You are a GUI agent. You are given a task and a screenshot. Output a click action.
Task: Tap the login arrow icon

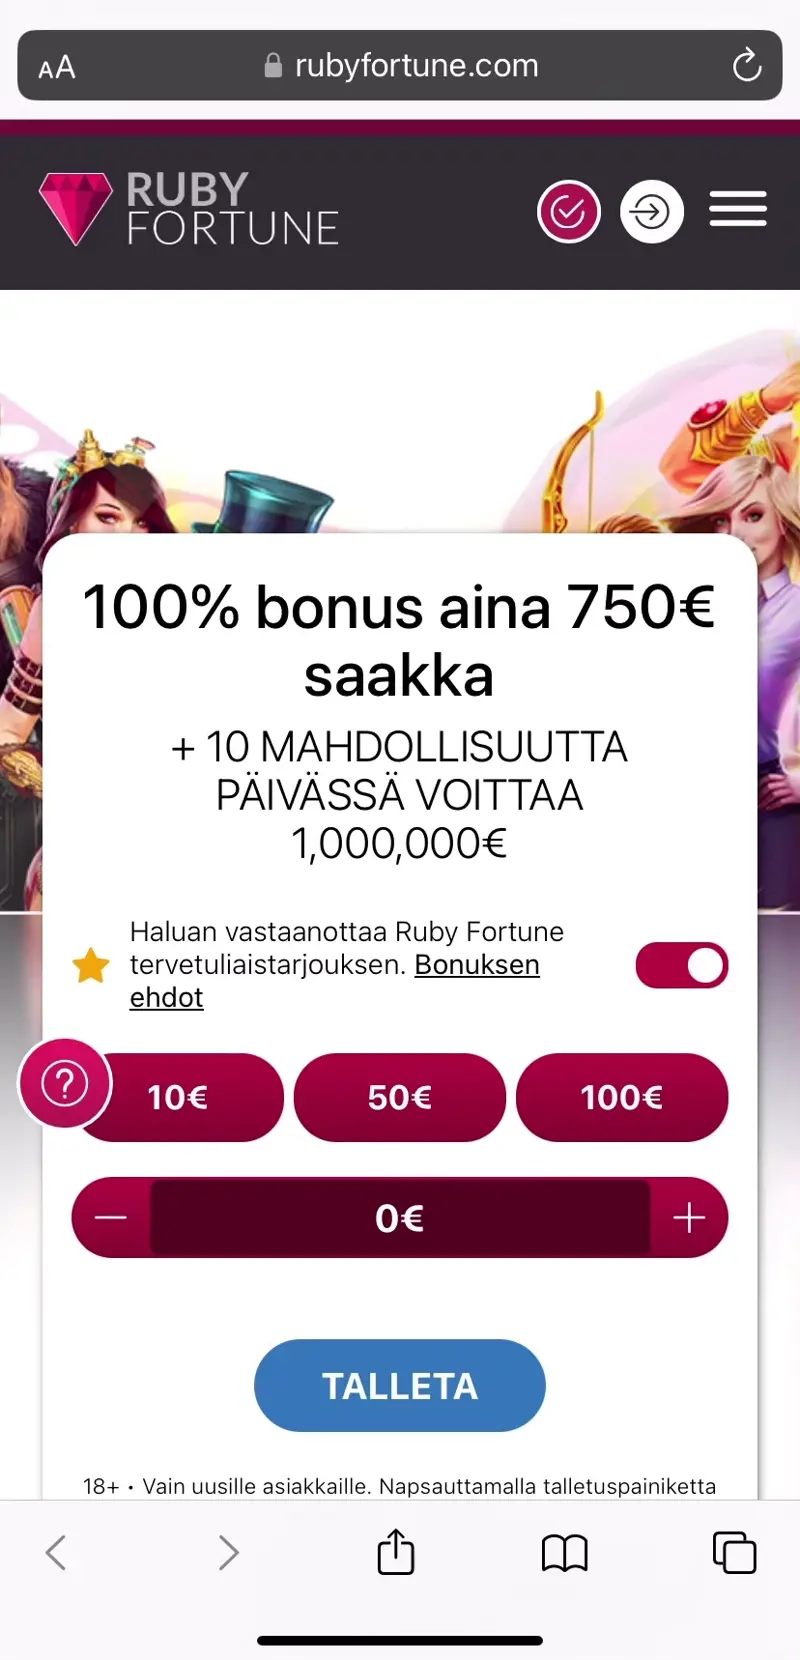click(x=652, y=212)
